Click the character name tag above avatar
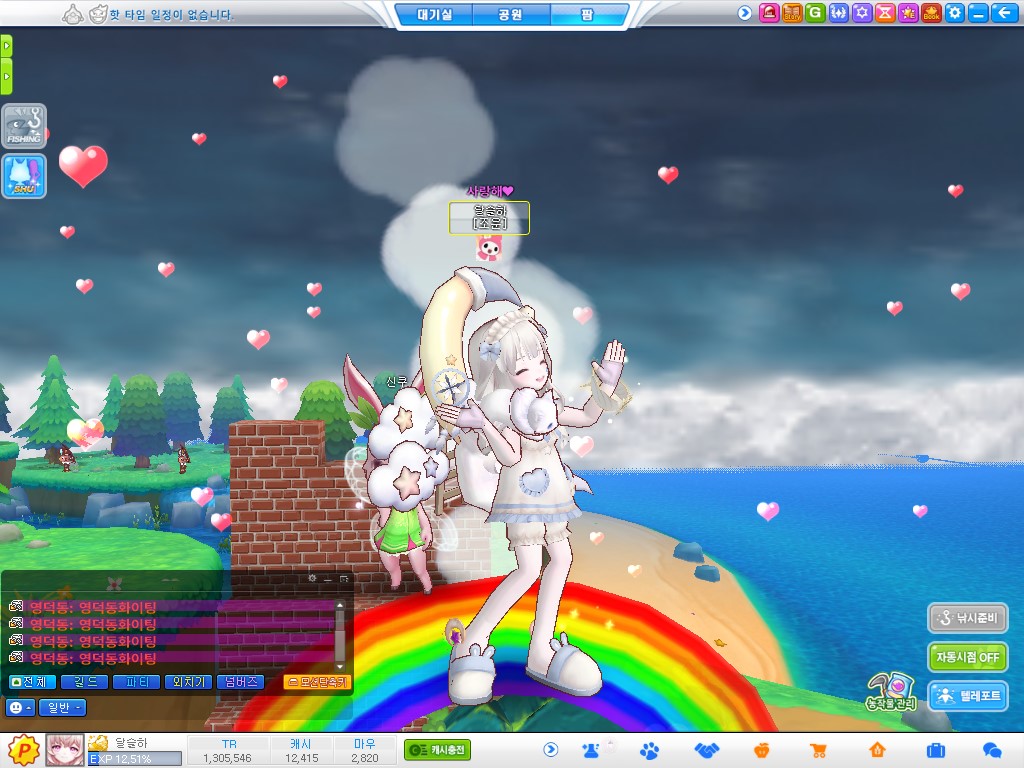The width and height of the screenshot is (1024, 768). [489, 217]
